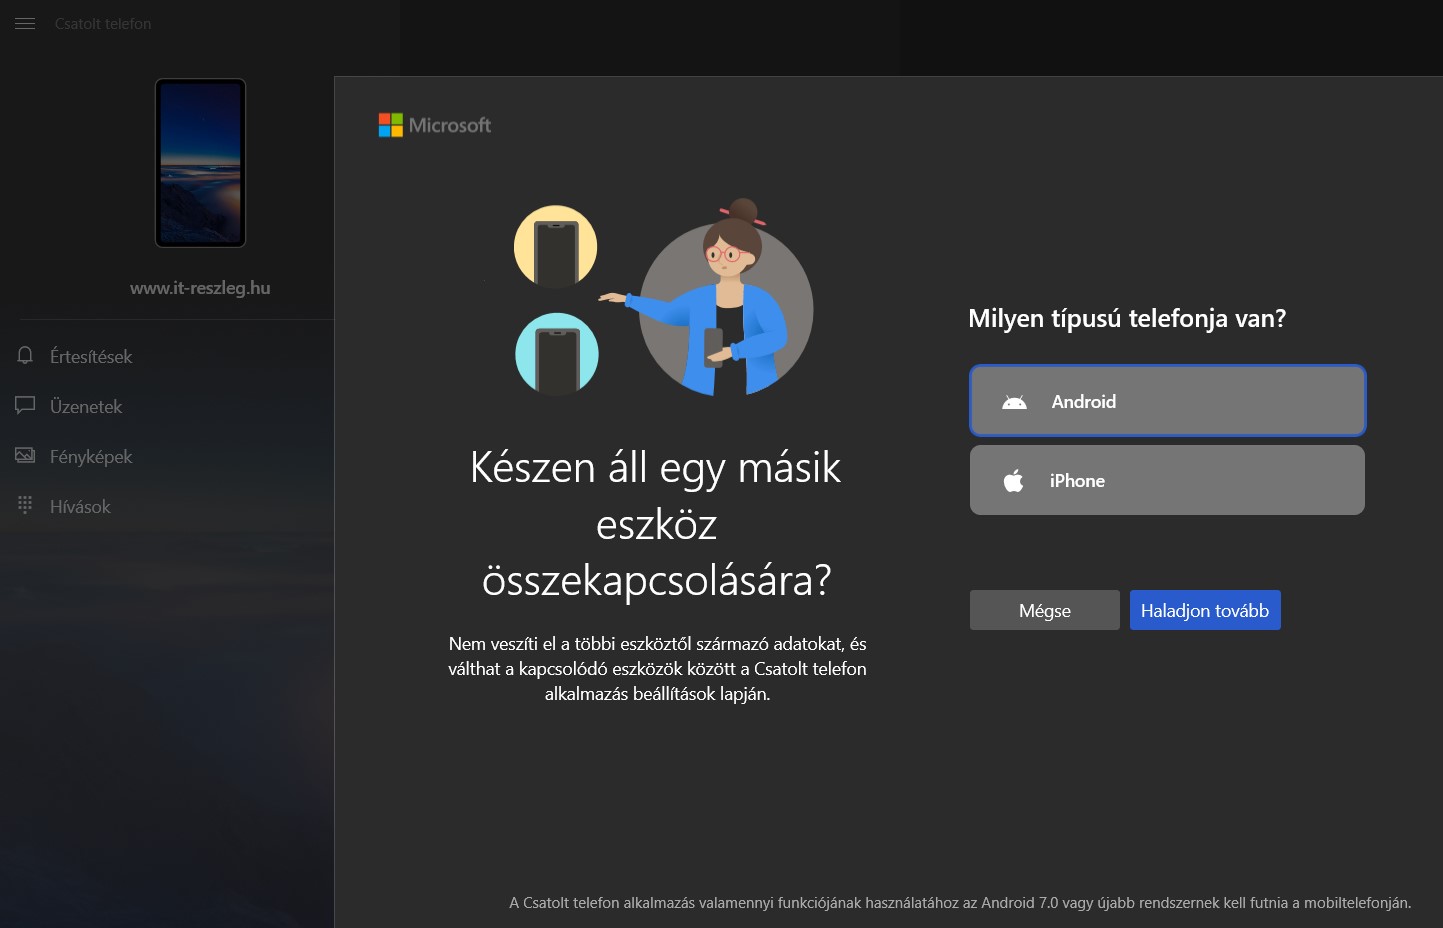
Task: Click the Fényképek picture icon
Action: tap(25, 456)
